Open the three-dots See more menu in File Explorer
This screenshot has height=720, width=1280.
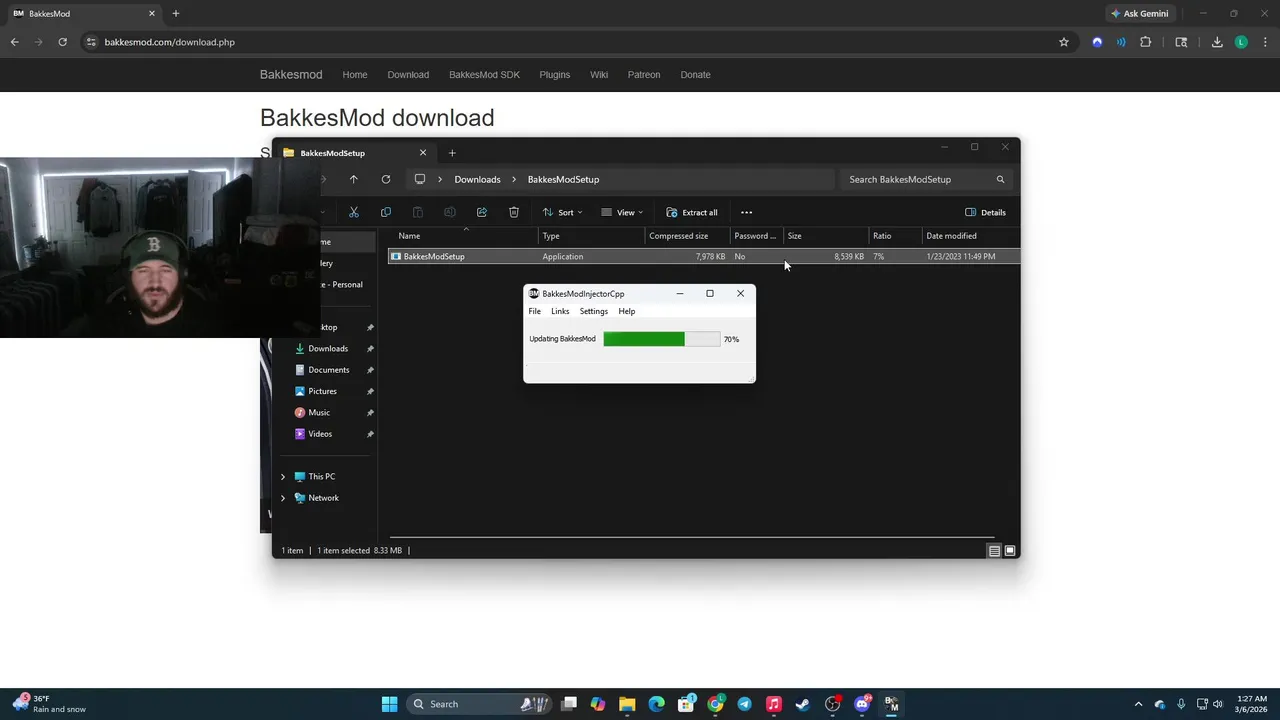[x=746, y=212]
